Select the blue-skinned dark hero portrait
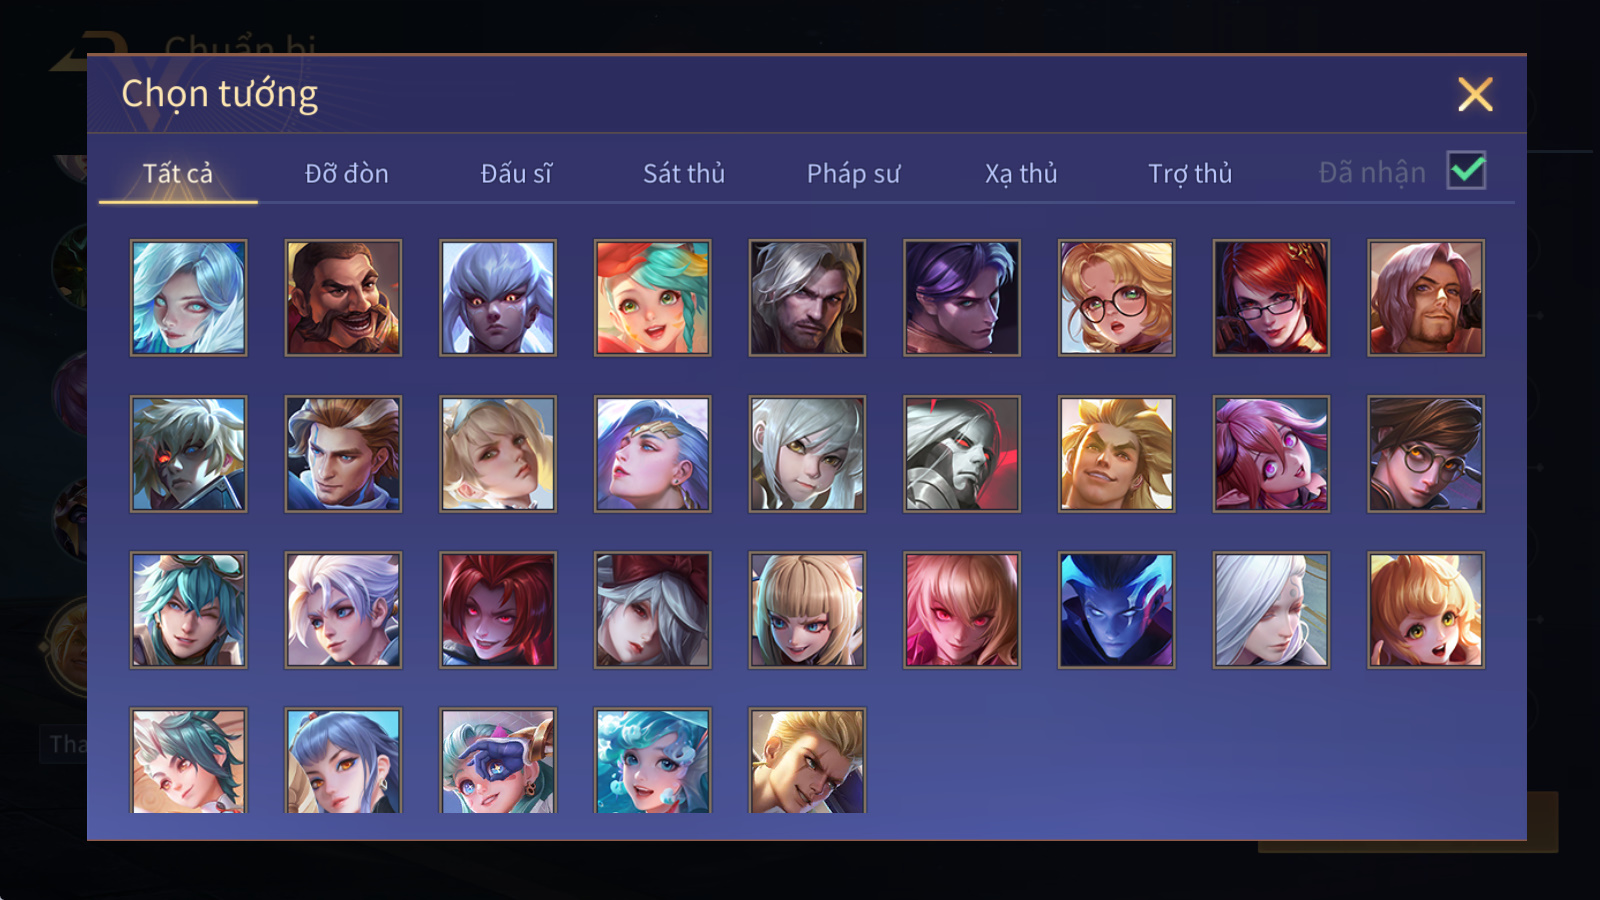The image size is (1600, 900). [1116, 610]
